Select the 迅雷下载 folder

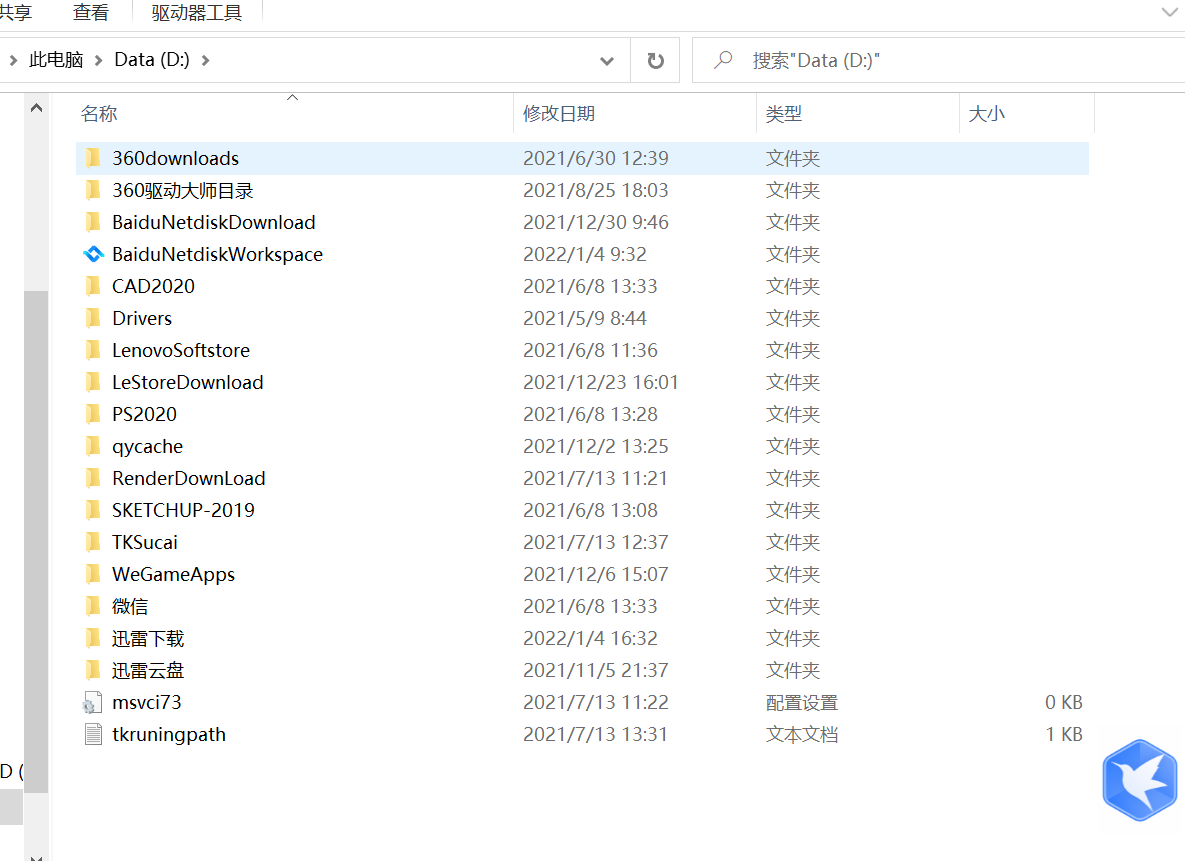148,638
